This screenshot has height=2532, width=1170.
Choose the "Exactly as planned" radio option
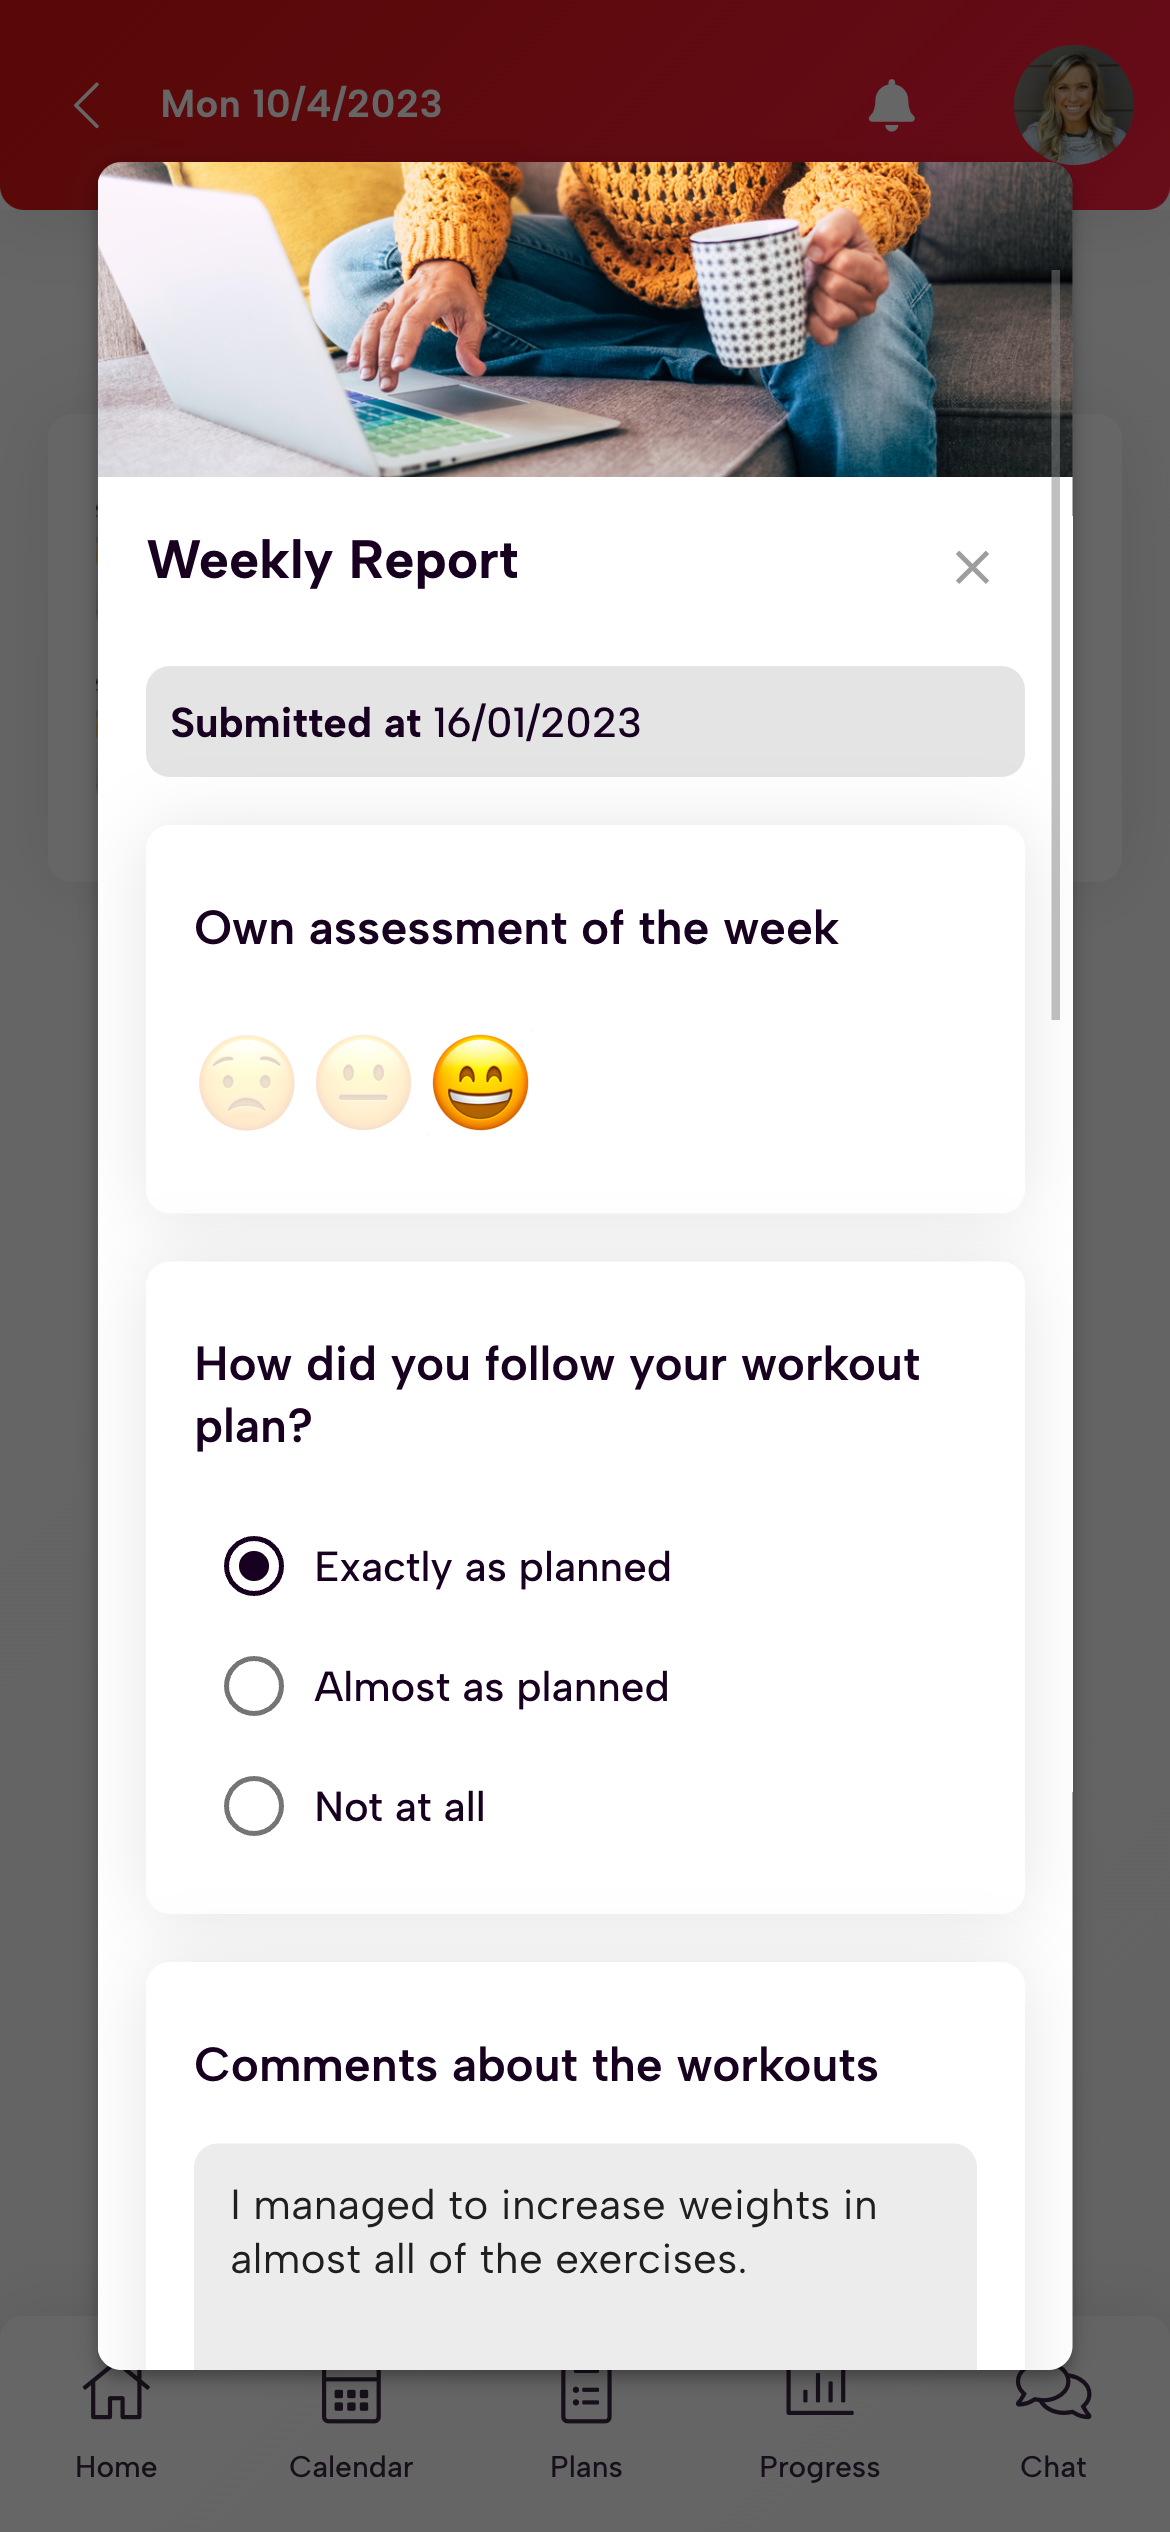pyautogui.click(x=254, y=1566)
